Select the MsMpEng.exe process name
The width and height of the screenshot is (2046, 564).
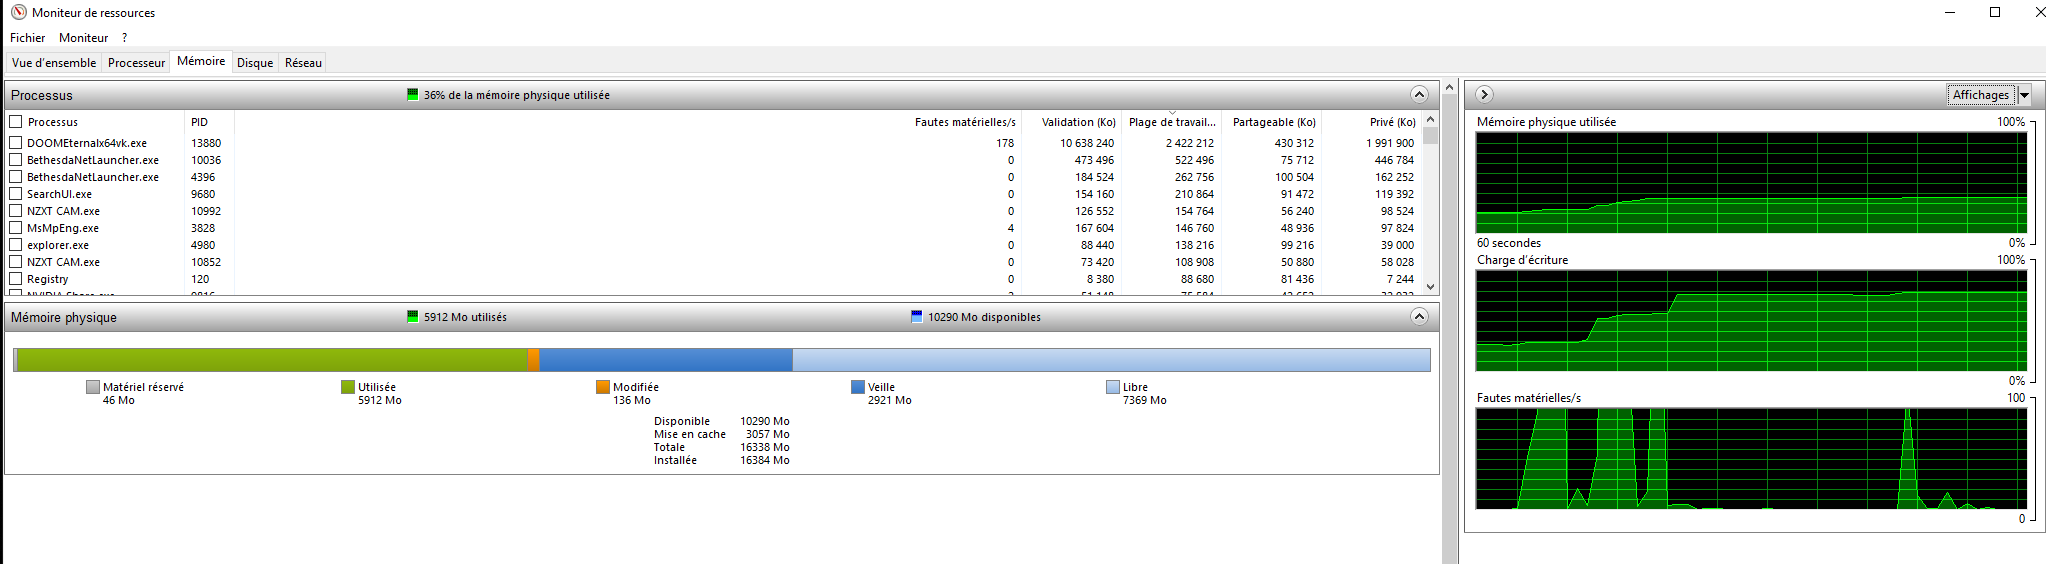pyautogui.click(x=63, y=228)
